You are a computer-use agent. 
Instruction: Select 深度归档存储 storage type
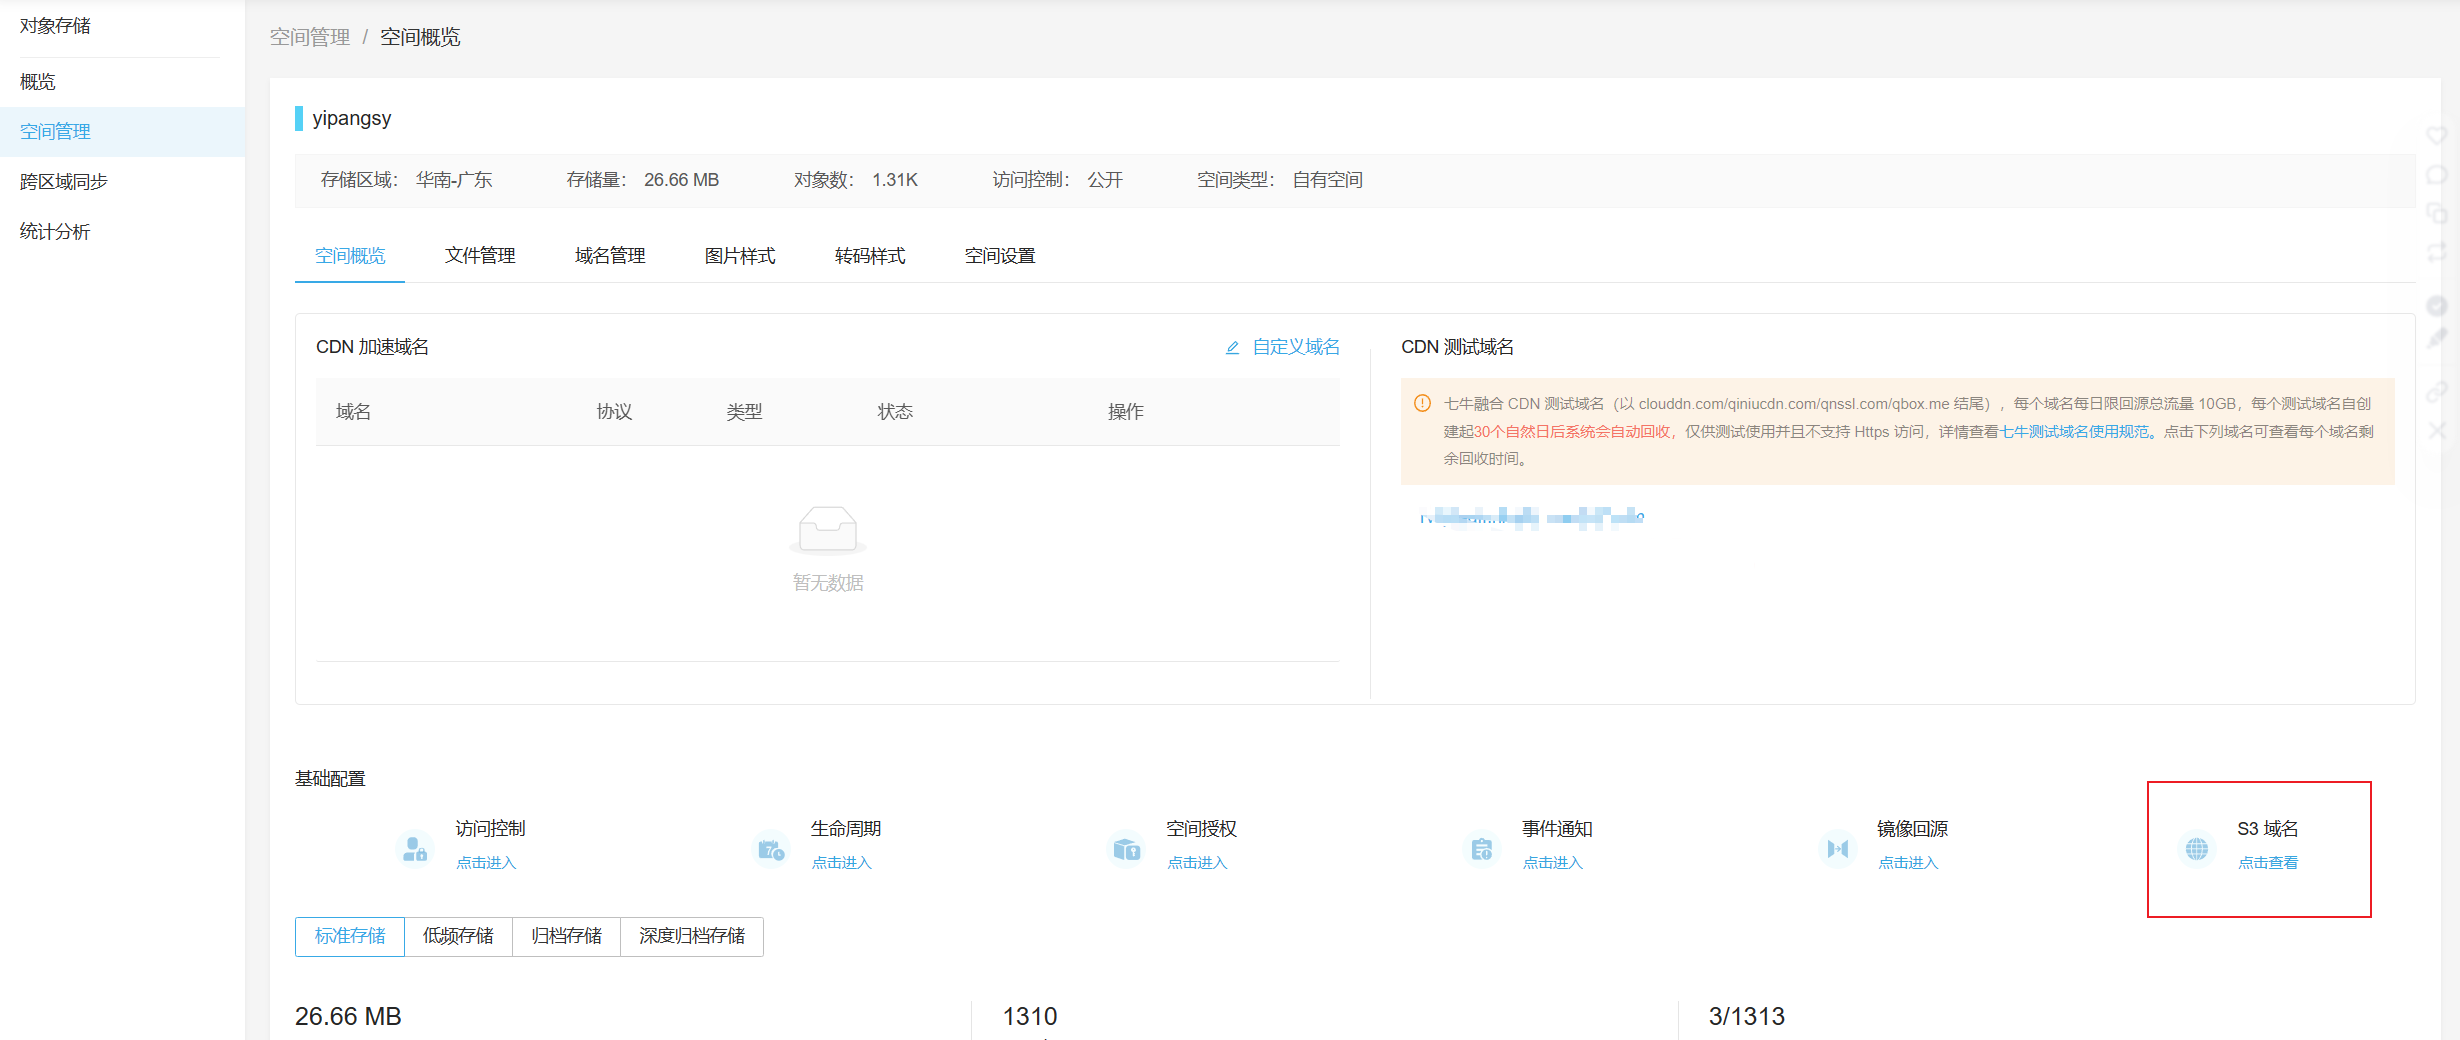tap(692, 936)
